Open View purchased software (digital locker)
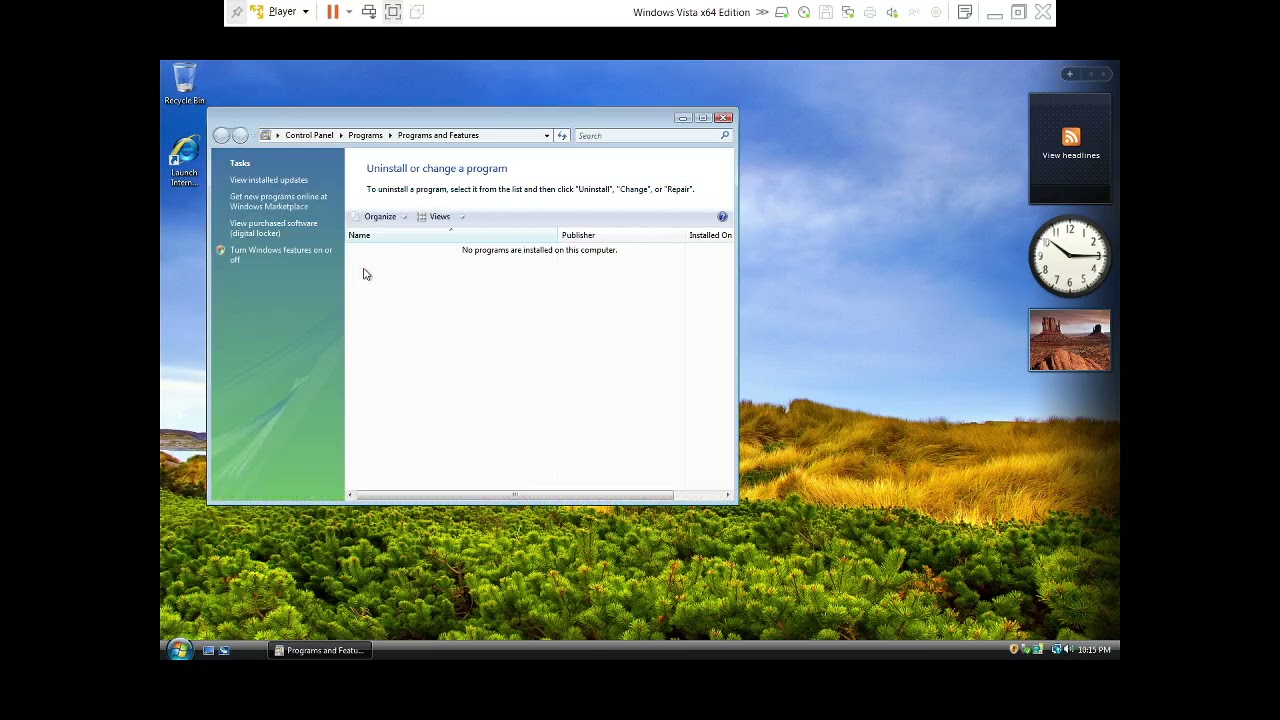 tap(273, 228)
